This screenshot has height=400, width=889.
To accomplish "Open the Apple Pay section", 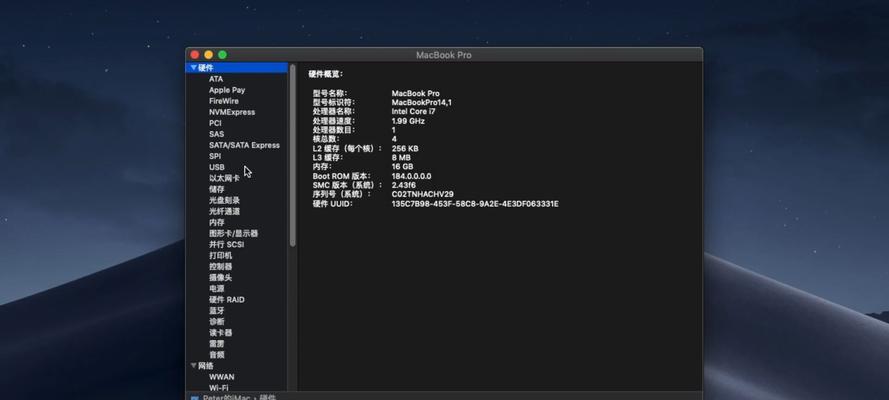I will coord(227,90).
